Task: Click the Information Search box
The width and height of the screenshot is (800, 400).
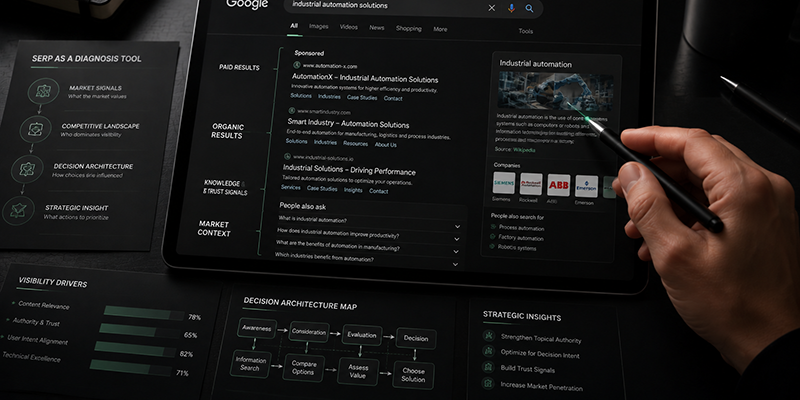Action: 250,364
